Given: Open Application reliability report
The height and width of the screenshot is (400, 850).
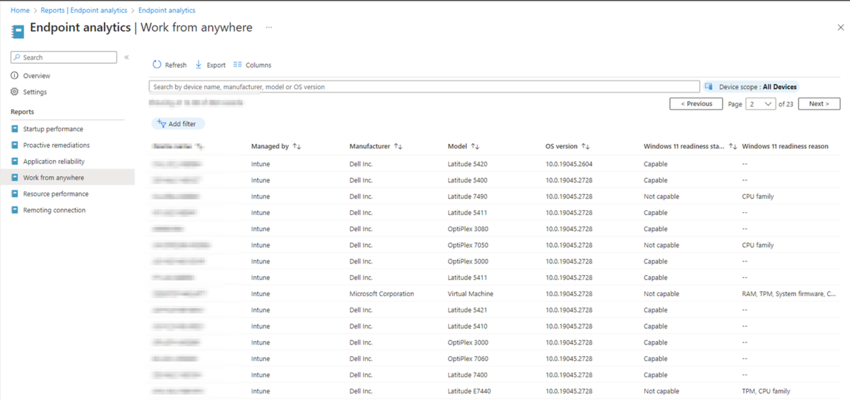Looking at the screenshot, I should (54, 162).
